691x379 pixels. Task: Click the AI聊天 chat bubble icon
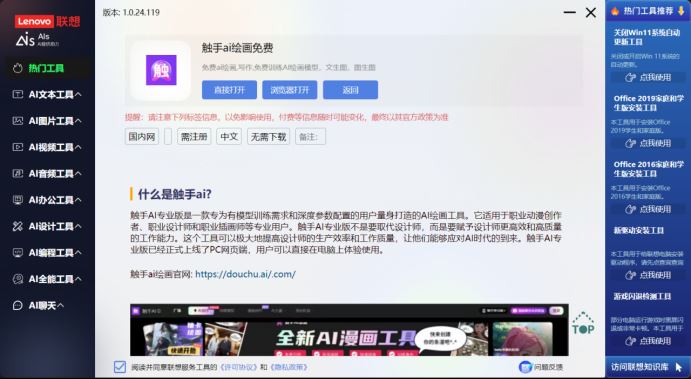tap(18, 305)
